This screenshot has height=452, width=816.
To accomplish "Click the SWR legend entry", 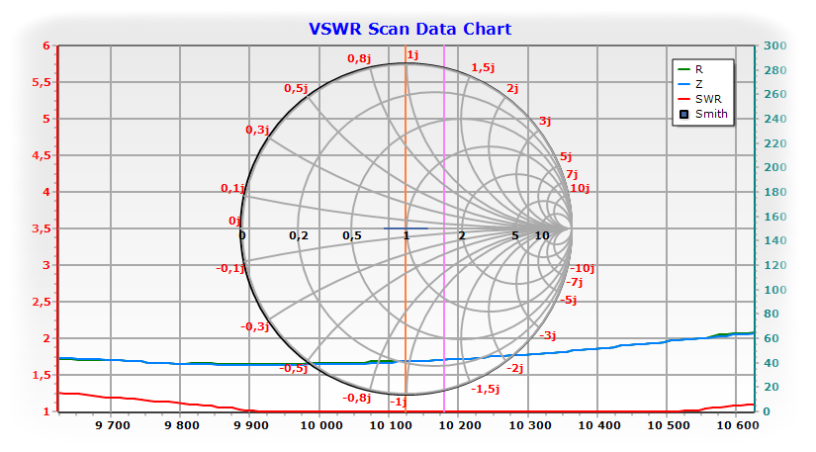I will pyautogui.click(x=700, y=99).
